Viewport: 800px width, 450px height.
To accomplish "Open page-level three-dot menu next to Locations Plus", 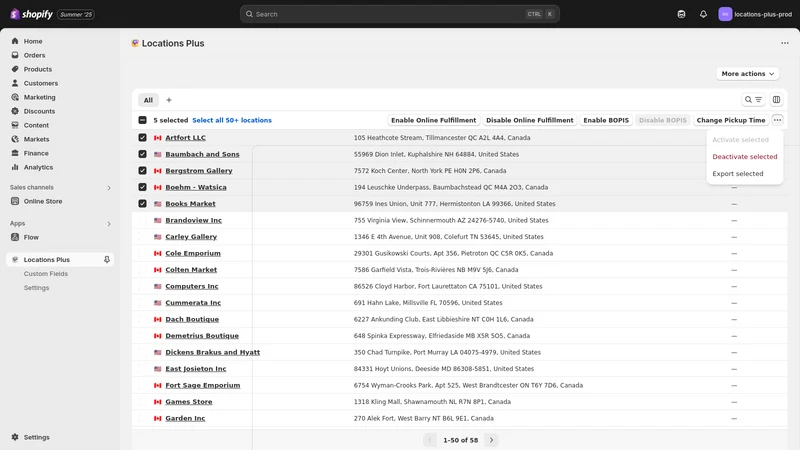I will [x=785, y=43].
